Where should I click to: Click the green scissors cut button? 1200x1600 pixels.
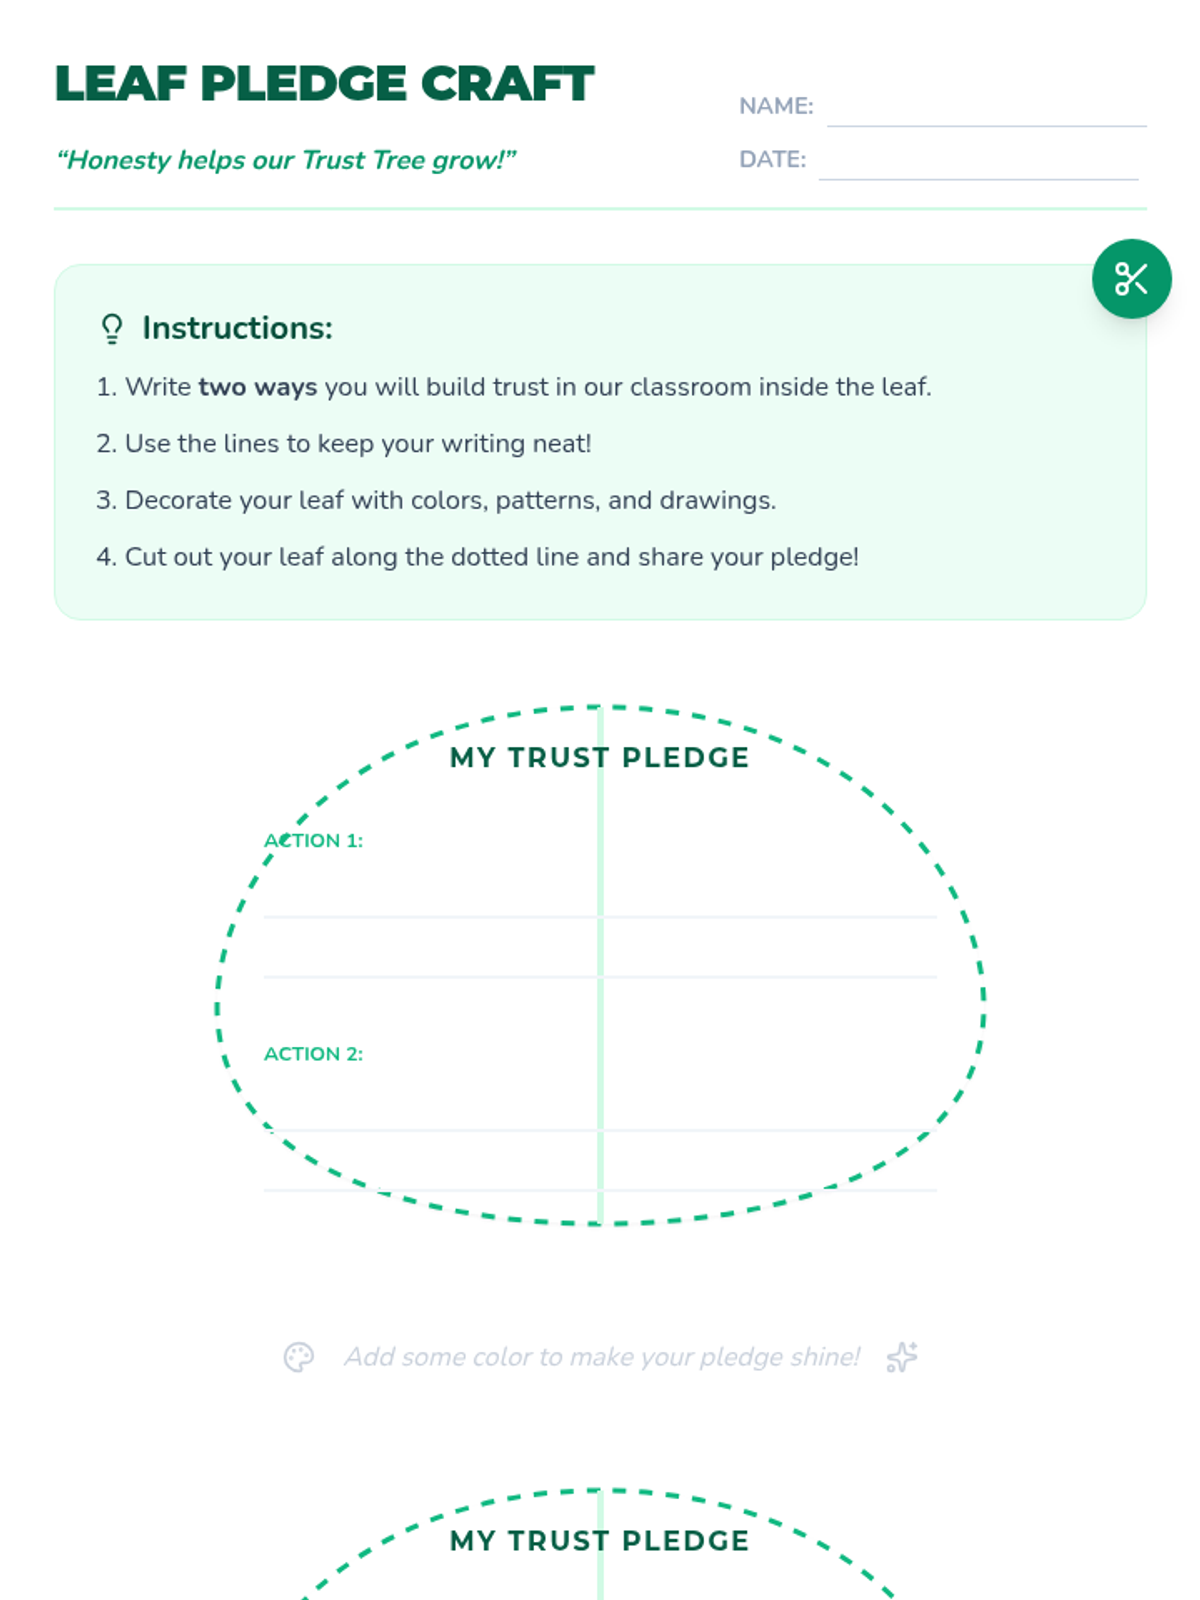[x=1131, y=279]
